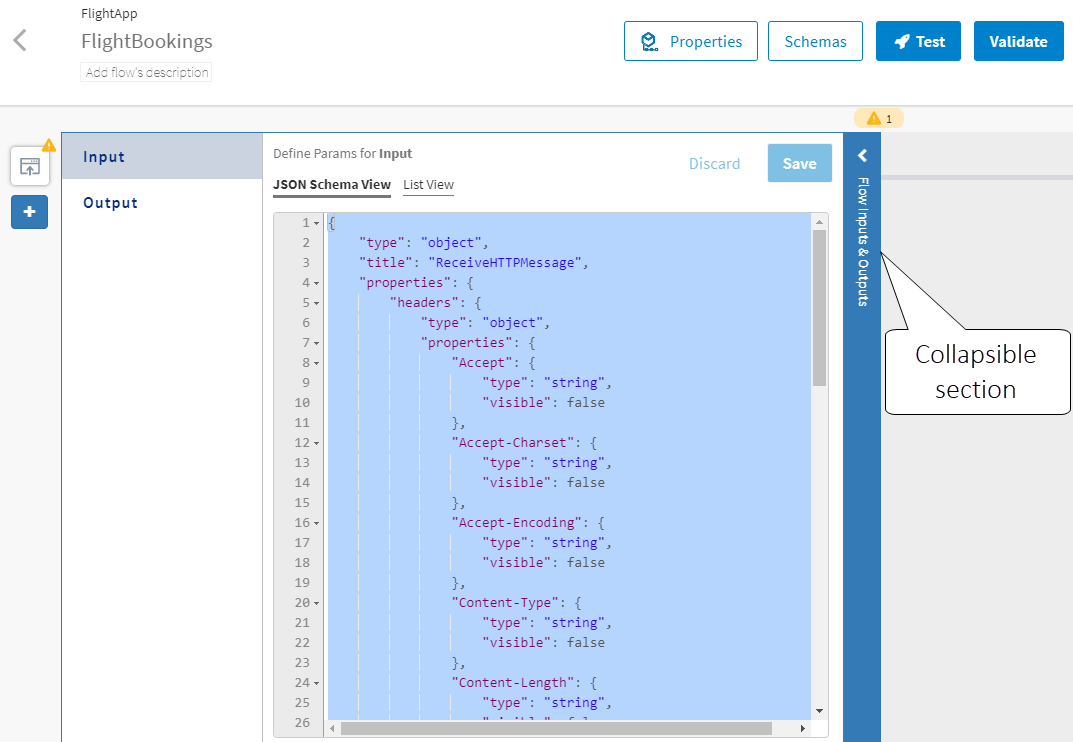
Task: Save the input params
Action: 799,164
